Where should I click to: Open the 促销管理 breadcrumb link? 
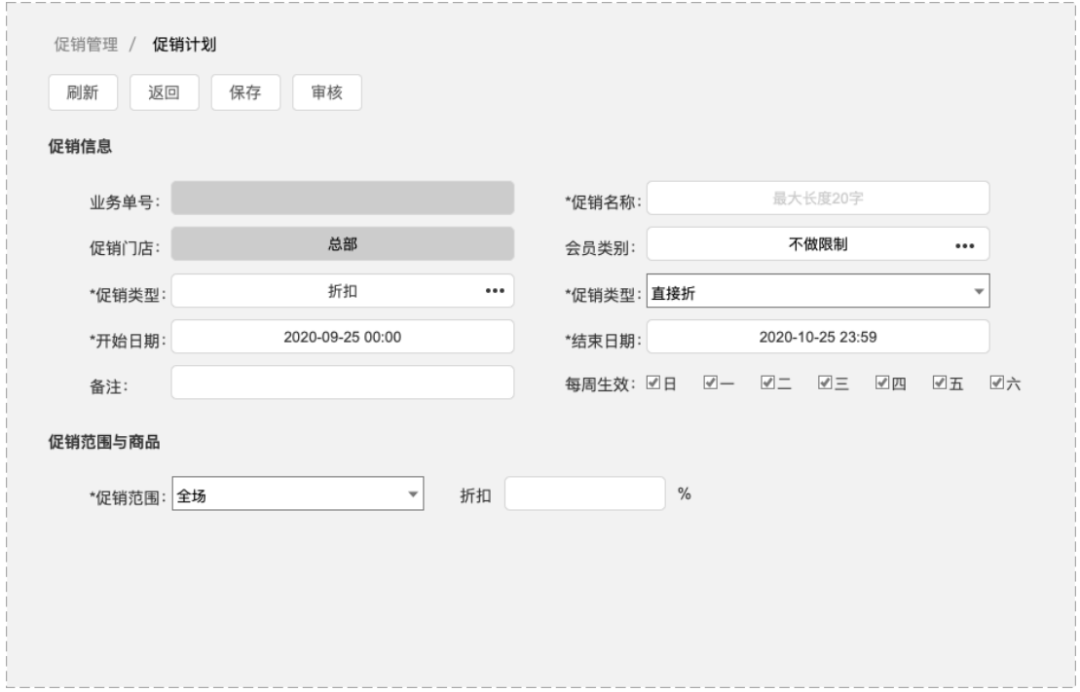[x=86, y=45]
